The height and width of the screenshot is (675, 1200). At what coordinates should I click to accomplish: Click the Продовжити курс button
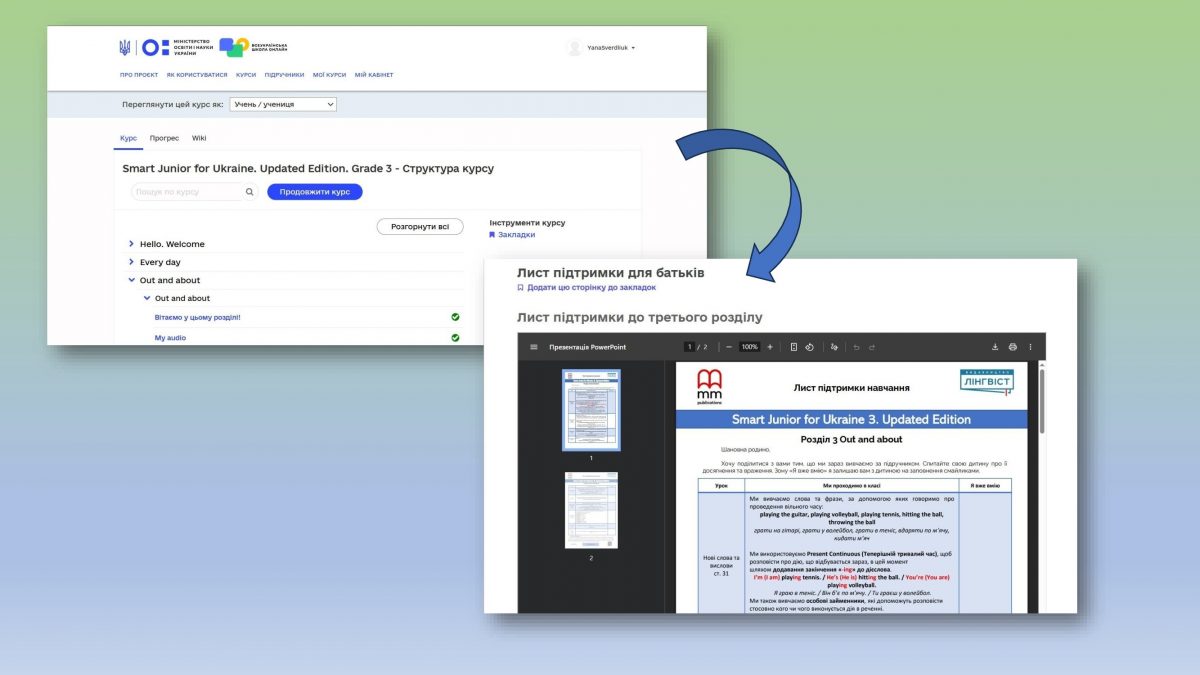tap(315, 192)
